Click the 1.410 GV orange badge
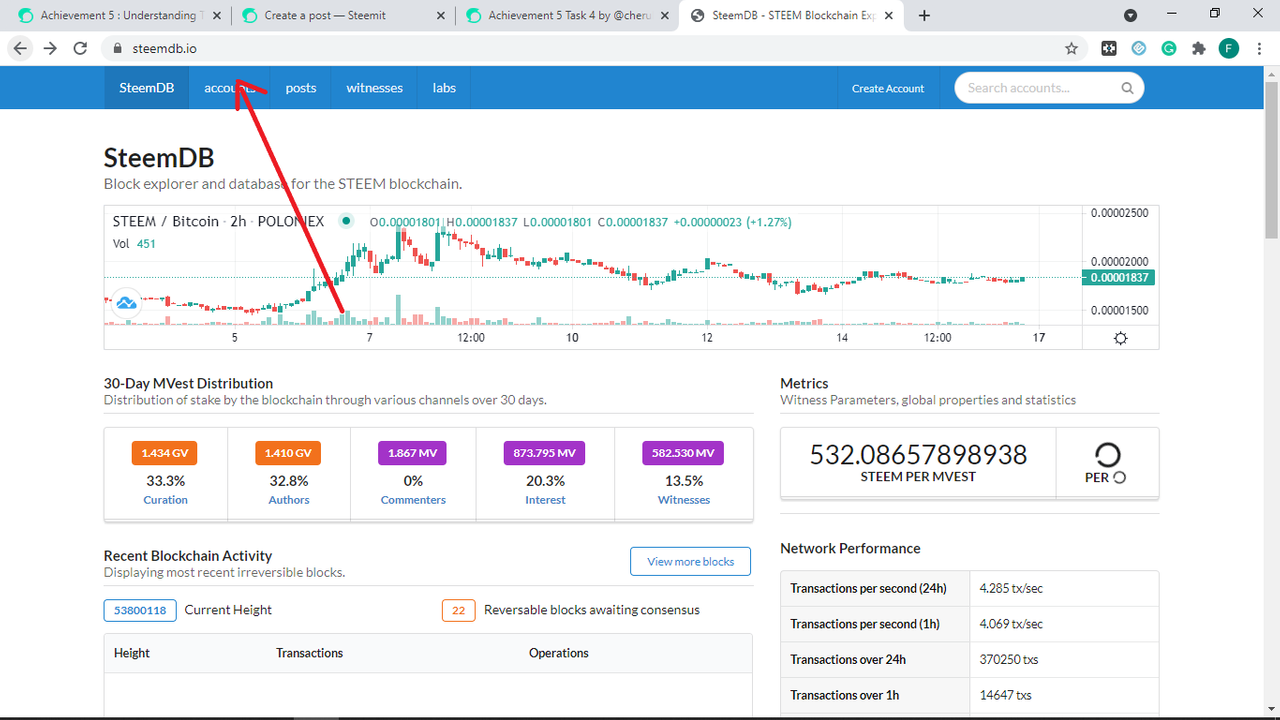Screen dimensions: 1280x720 pyautogui.click(x=288, y=453)
